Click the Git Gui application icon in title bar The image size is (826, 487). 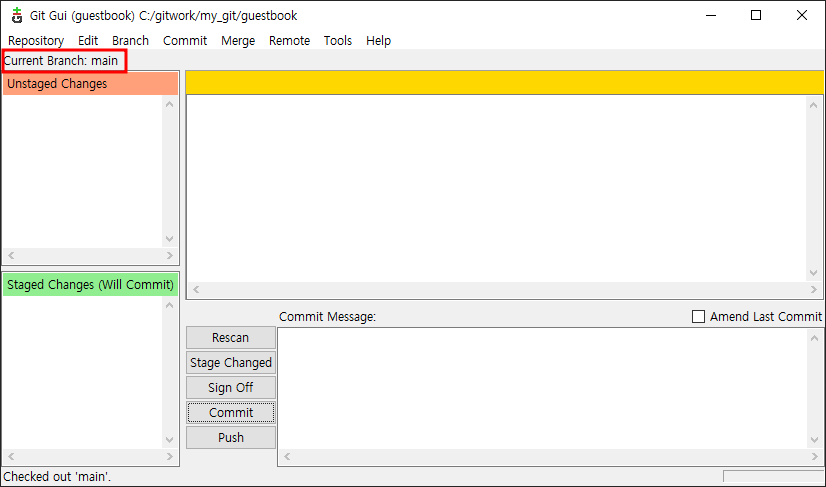(17, 15)
